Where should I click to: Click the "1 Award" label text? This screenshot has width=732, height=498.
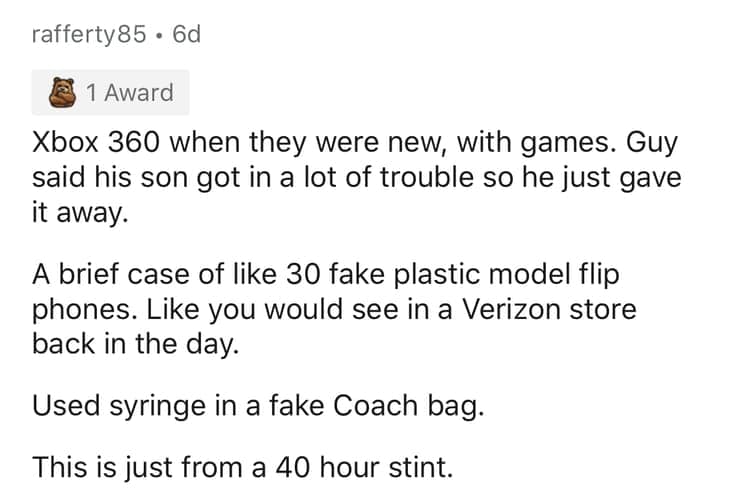point(129,93)
